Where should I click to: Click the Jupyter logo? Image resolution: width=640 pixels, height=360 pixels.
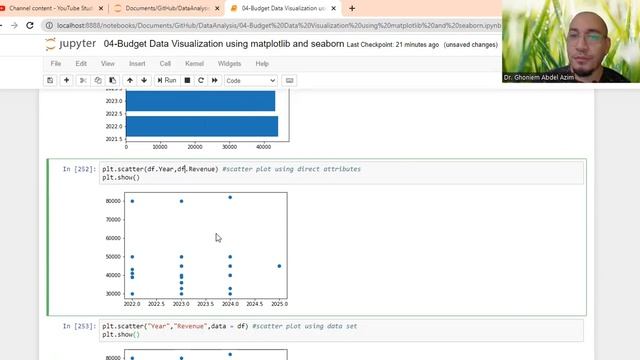[71, 44]
